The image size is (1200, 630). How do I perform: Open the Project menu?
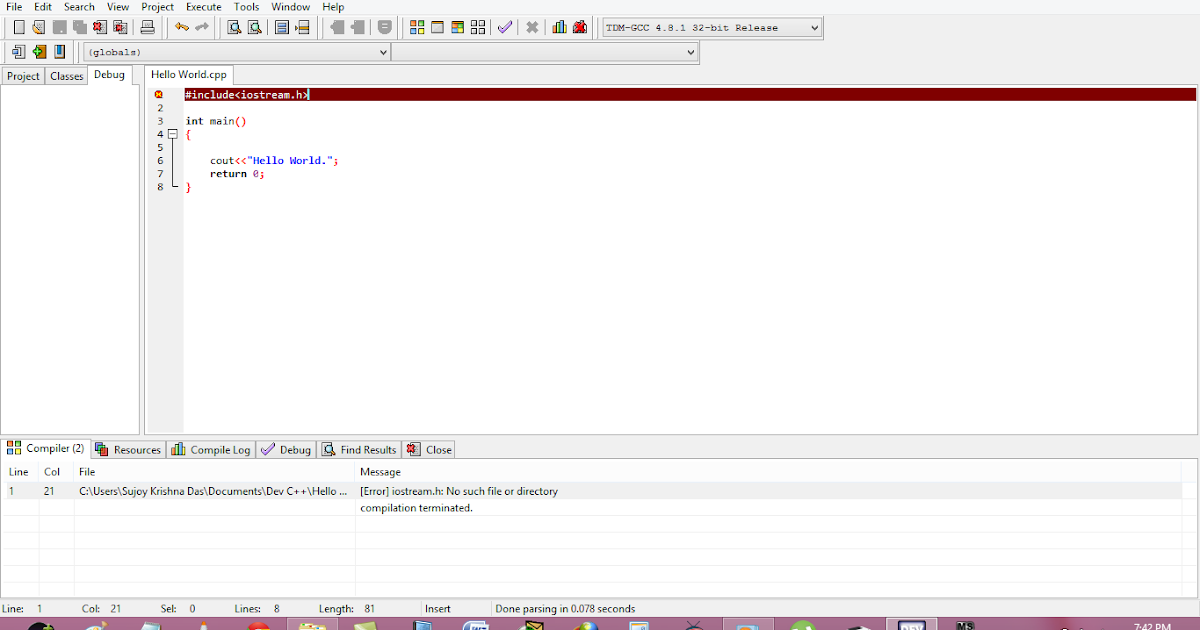click(x=157, y=7)
